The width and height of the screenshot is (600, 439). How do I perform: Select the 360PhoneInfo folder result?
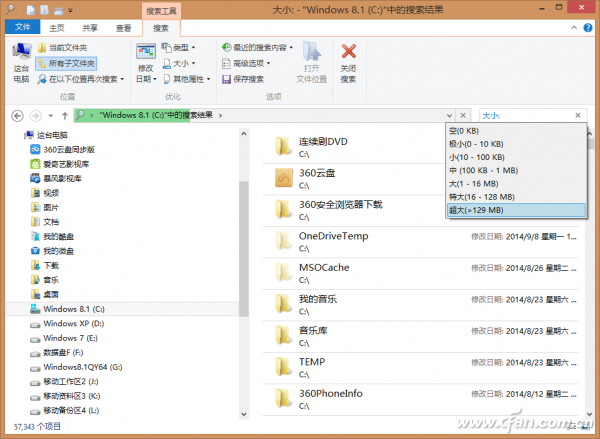[420, 399]
